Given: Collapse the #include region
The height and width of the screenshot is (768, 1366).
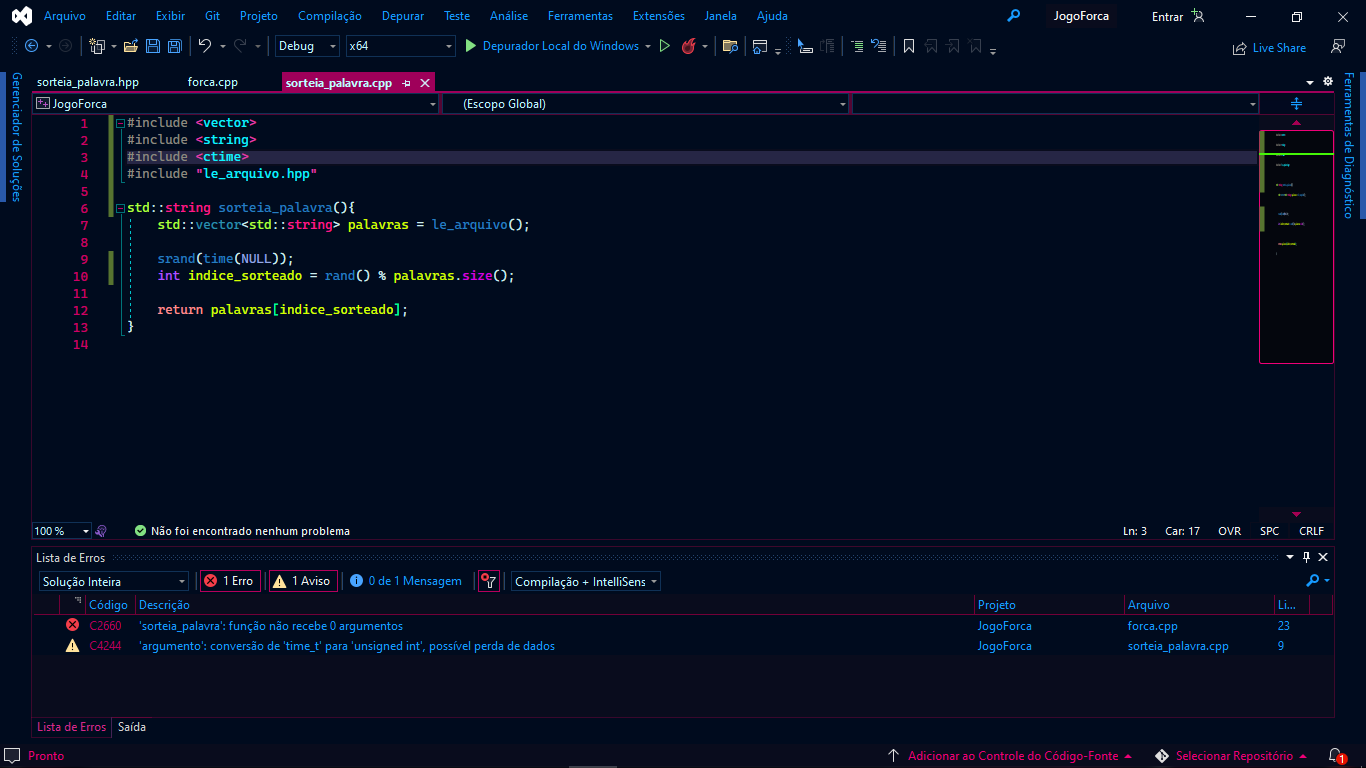Looking at the screenshot, I should 120,123.
